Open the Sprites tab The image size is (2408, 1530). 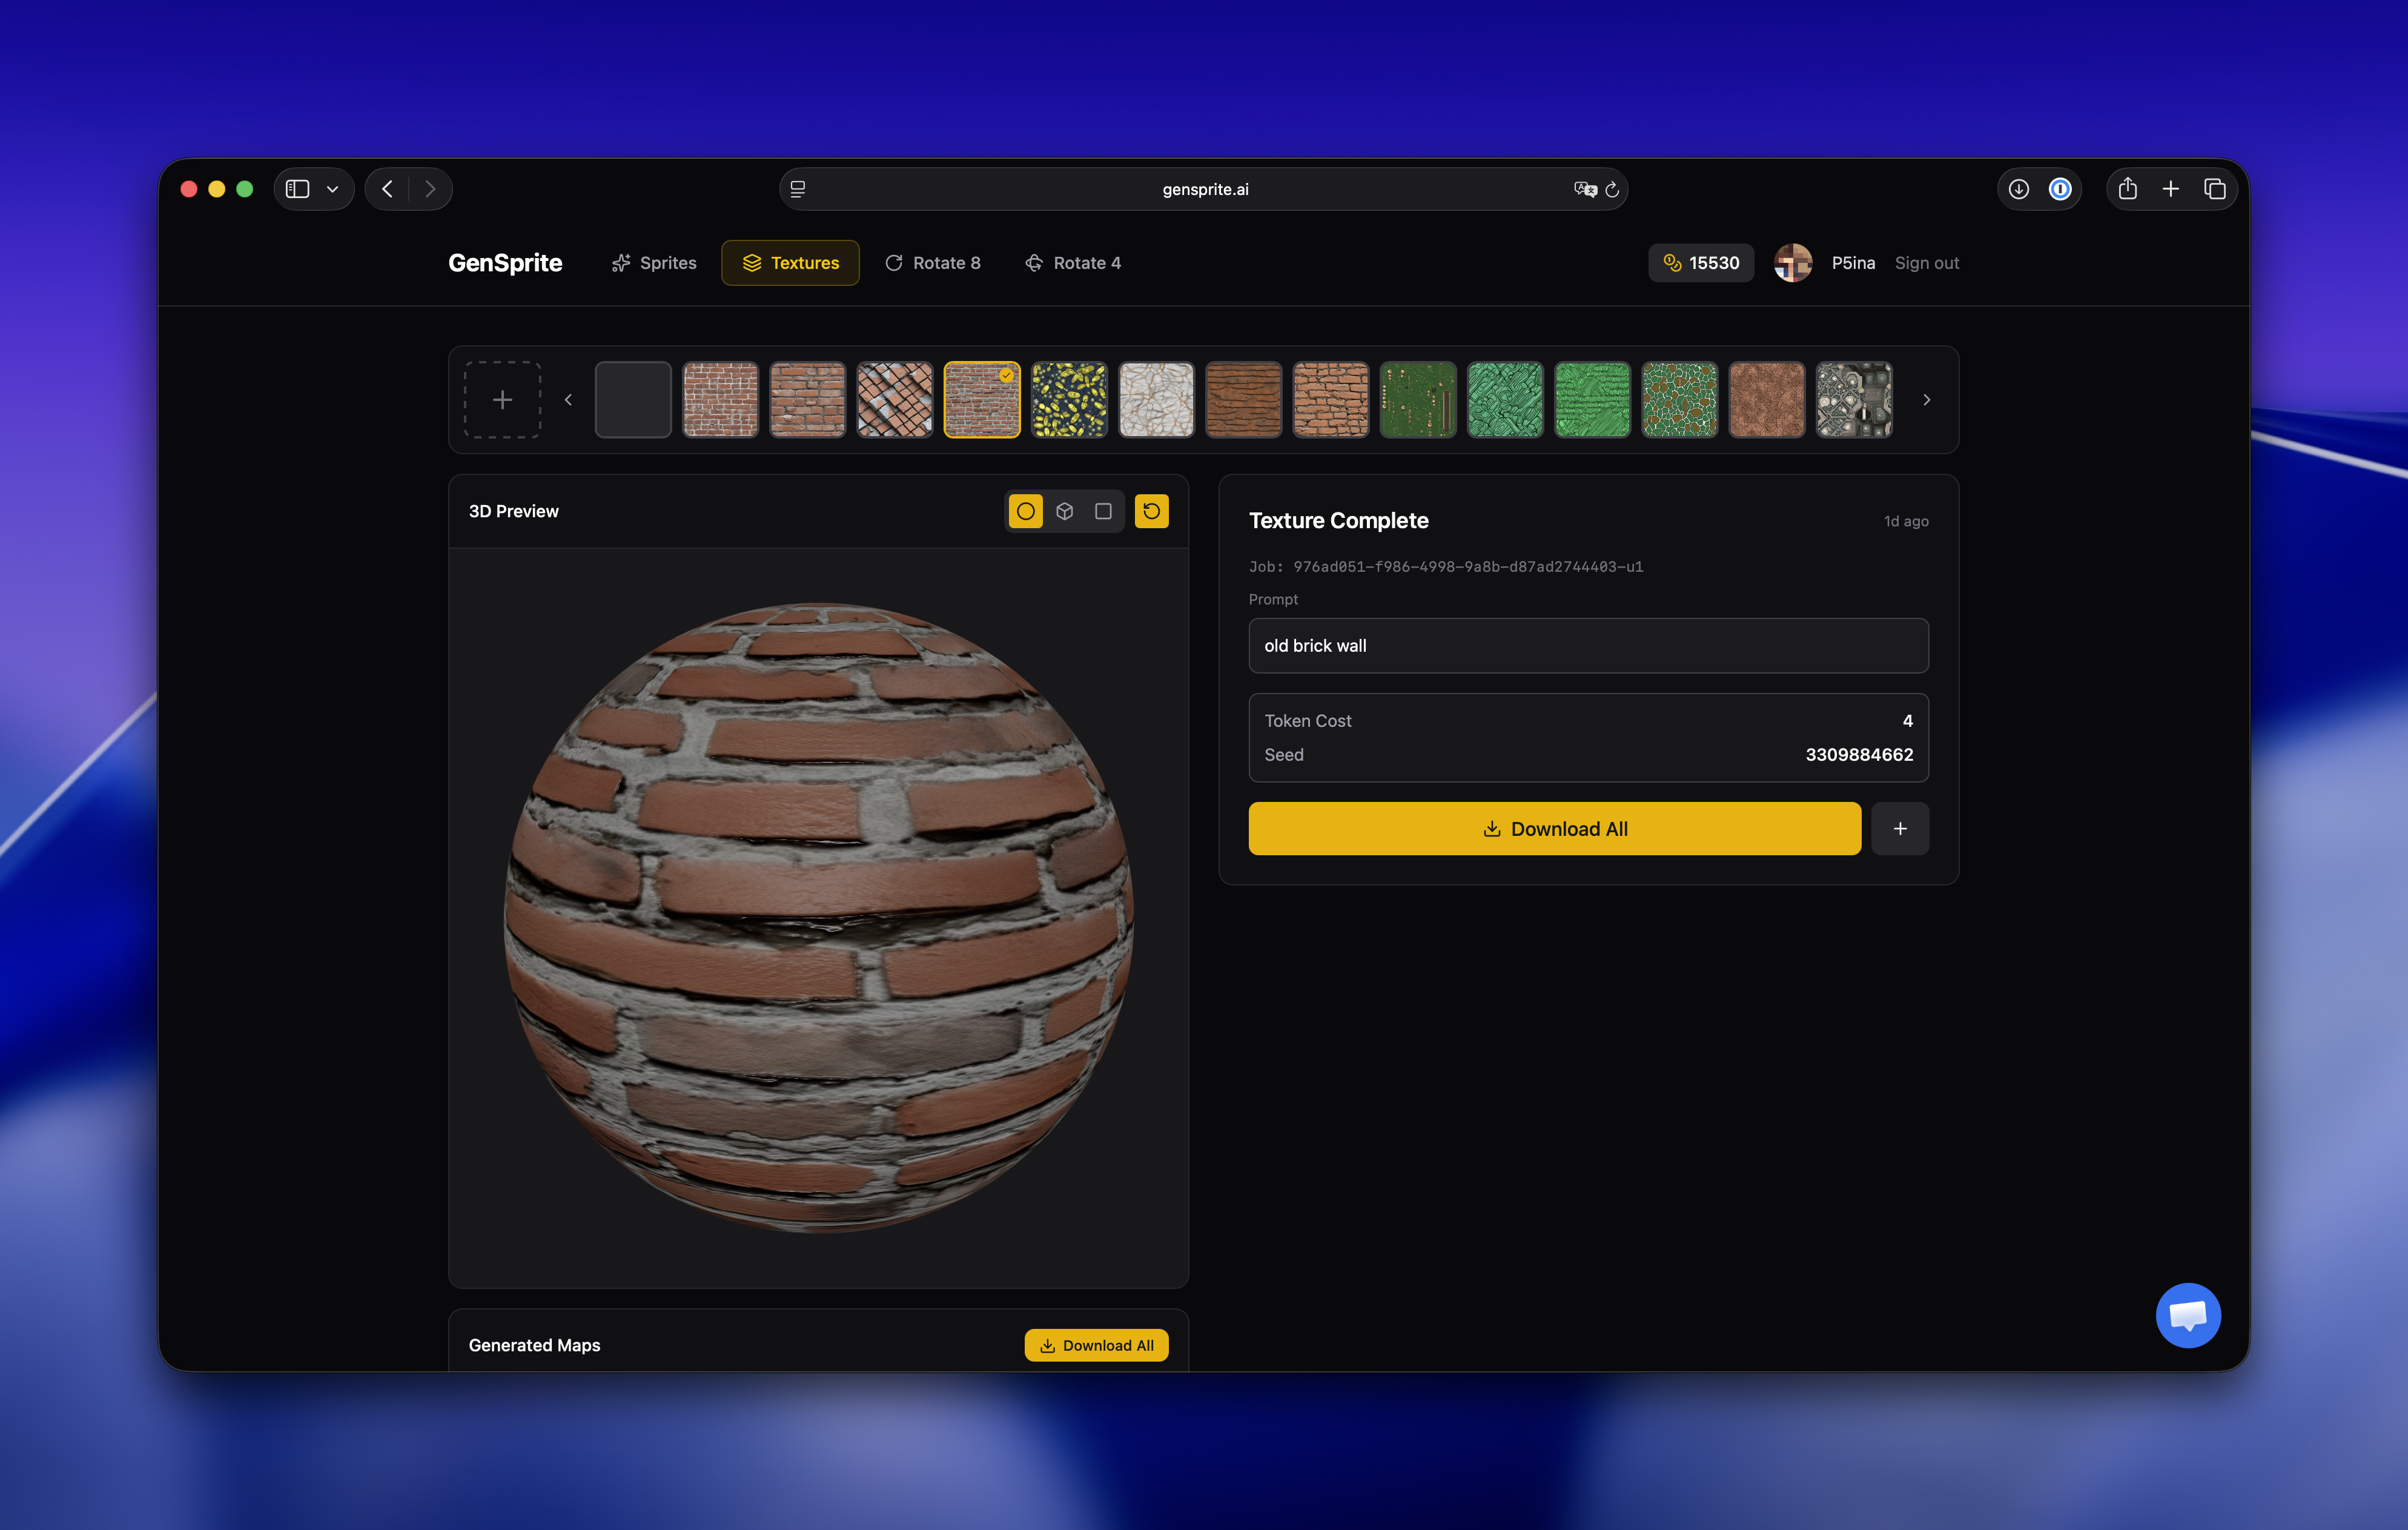point(654,263)
